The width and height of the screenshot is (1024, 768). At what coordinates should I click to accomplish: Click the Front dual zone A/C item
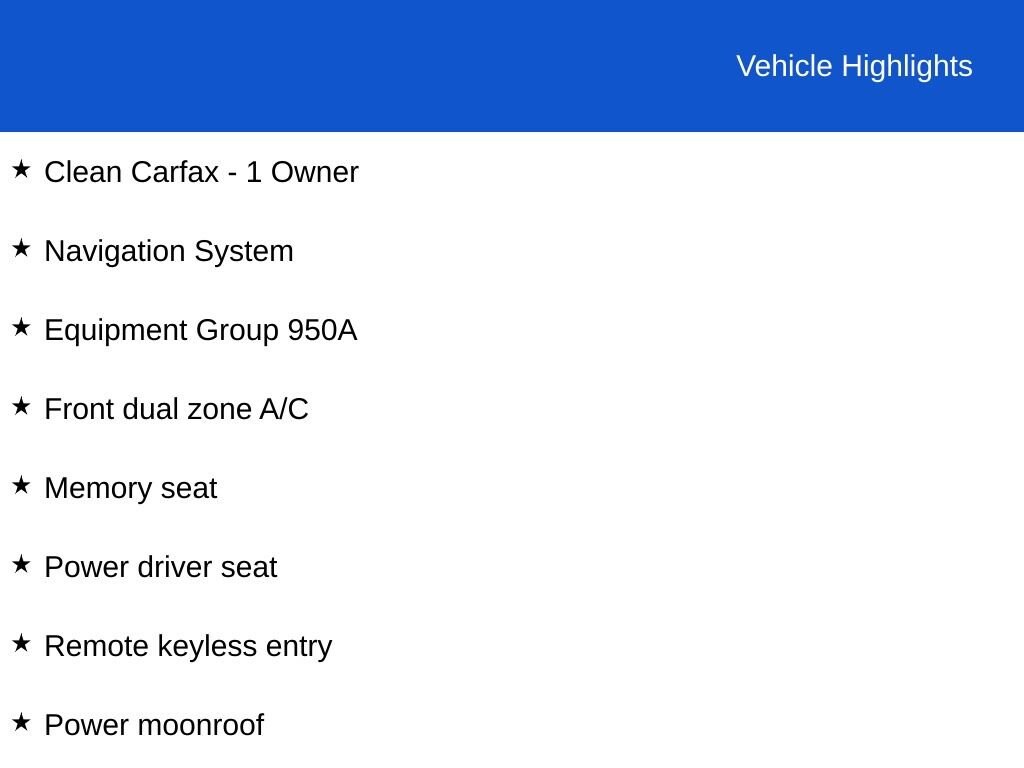(x=176, y=409)
